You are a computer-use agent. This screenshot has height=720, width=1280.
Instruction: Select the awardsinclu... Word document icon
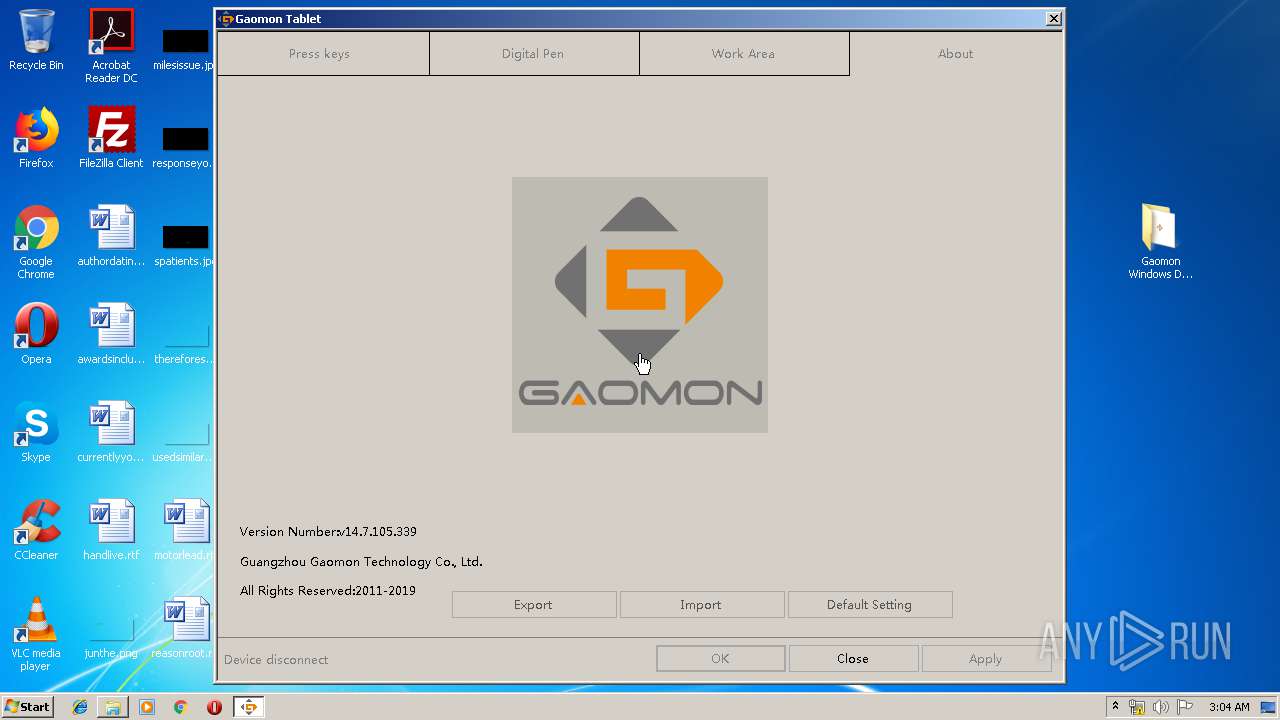point(111,334)
